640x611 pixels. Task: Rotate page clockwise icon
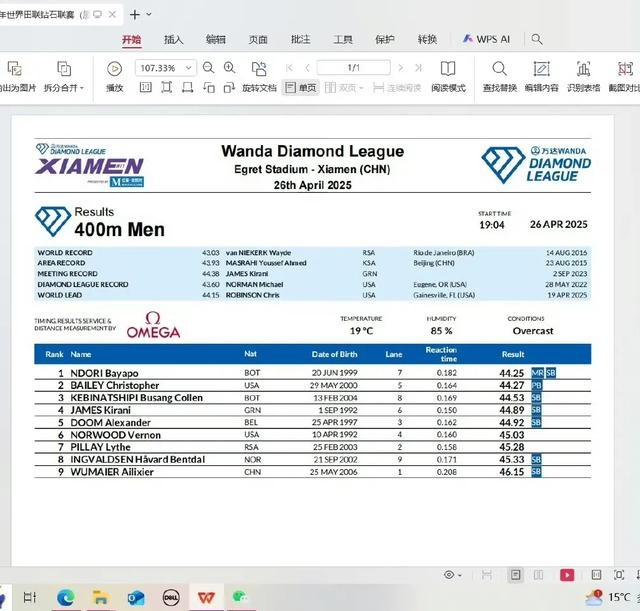(x=229, y=88)
